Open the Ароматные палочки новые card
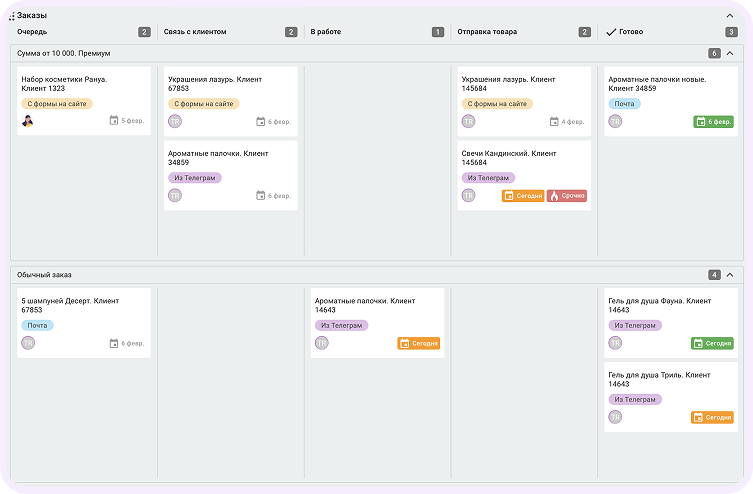 [x=660, y=83]
